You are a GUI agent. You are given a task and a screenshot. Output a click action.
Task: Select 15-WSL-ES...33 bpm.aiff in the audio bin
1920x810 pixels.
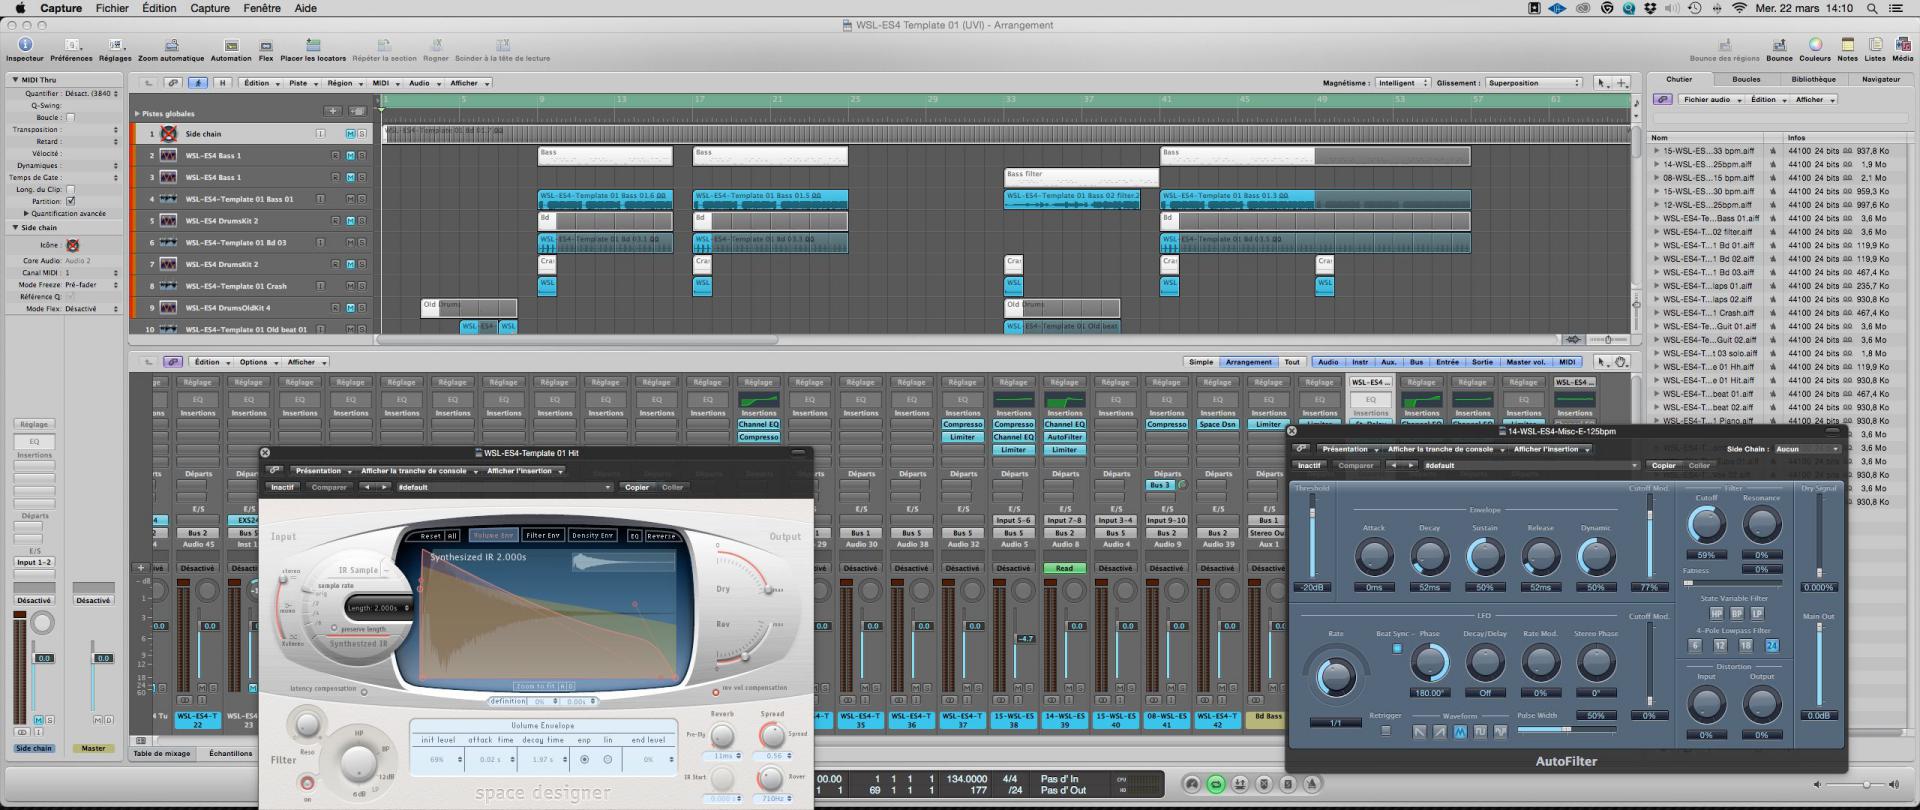click(1708, 151)
